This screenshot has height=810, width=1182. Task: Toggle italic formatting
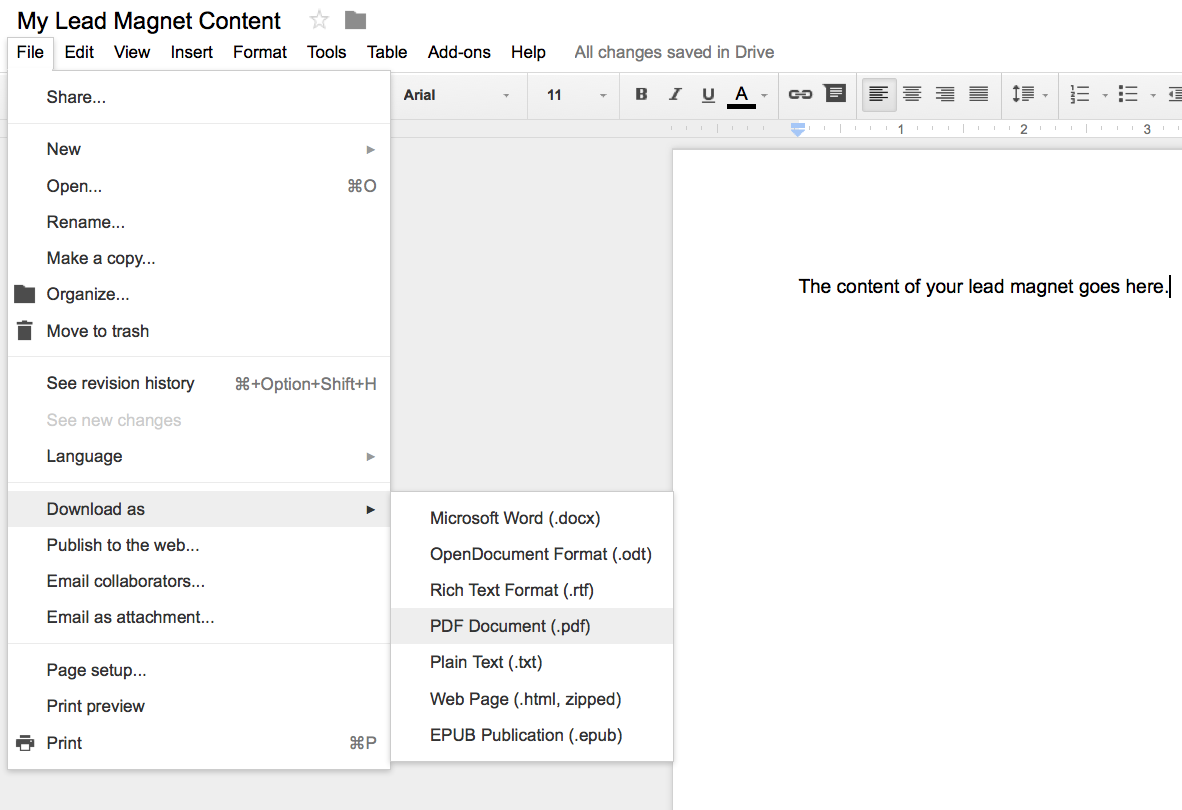[x=675, y=94]
